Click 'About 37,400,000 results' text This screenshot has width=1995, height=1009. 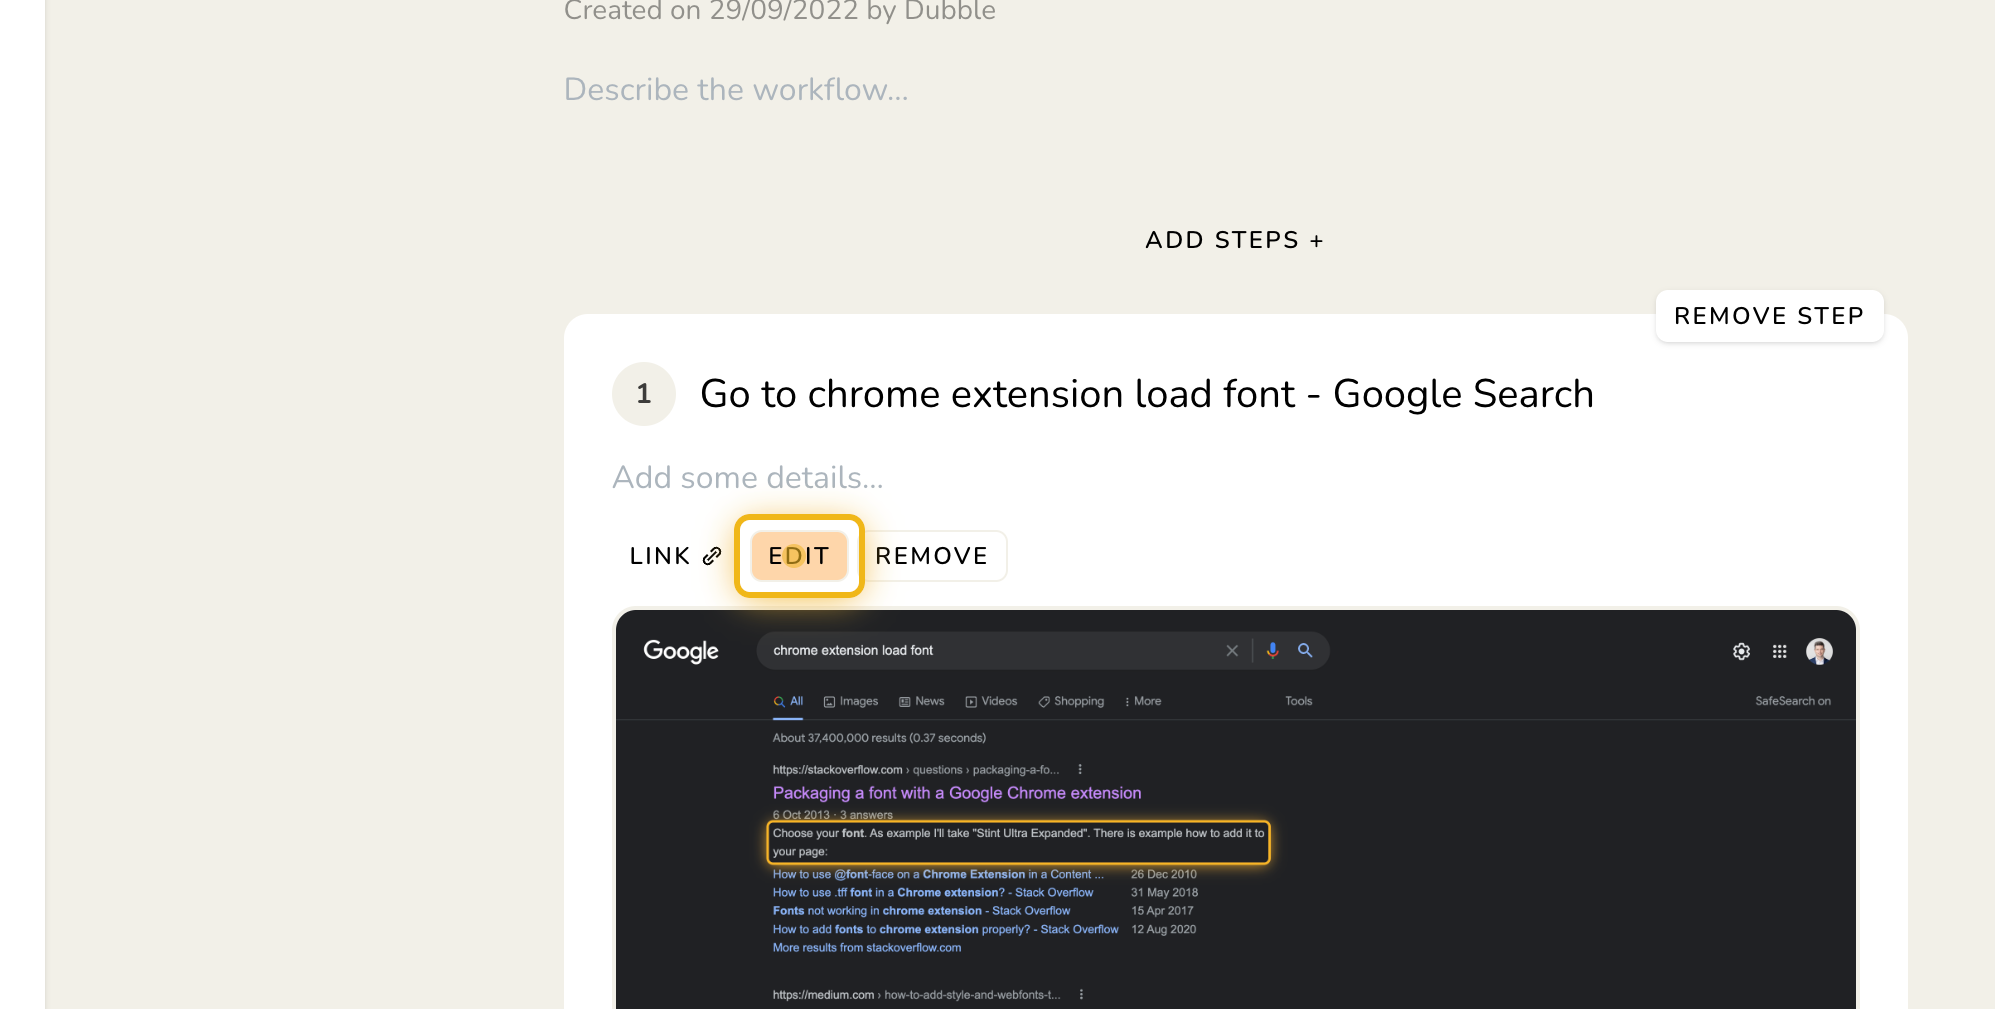click(x=879, y=739)
